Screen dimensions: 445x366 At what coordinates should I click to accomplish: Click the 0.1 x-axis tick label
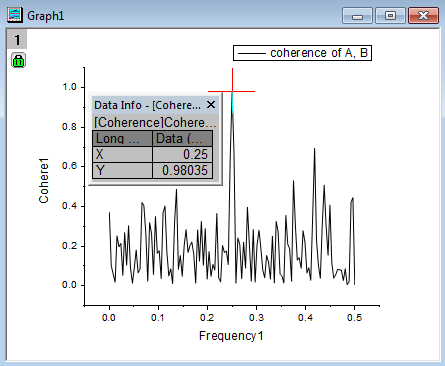pos(158,317)
